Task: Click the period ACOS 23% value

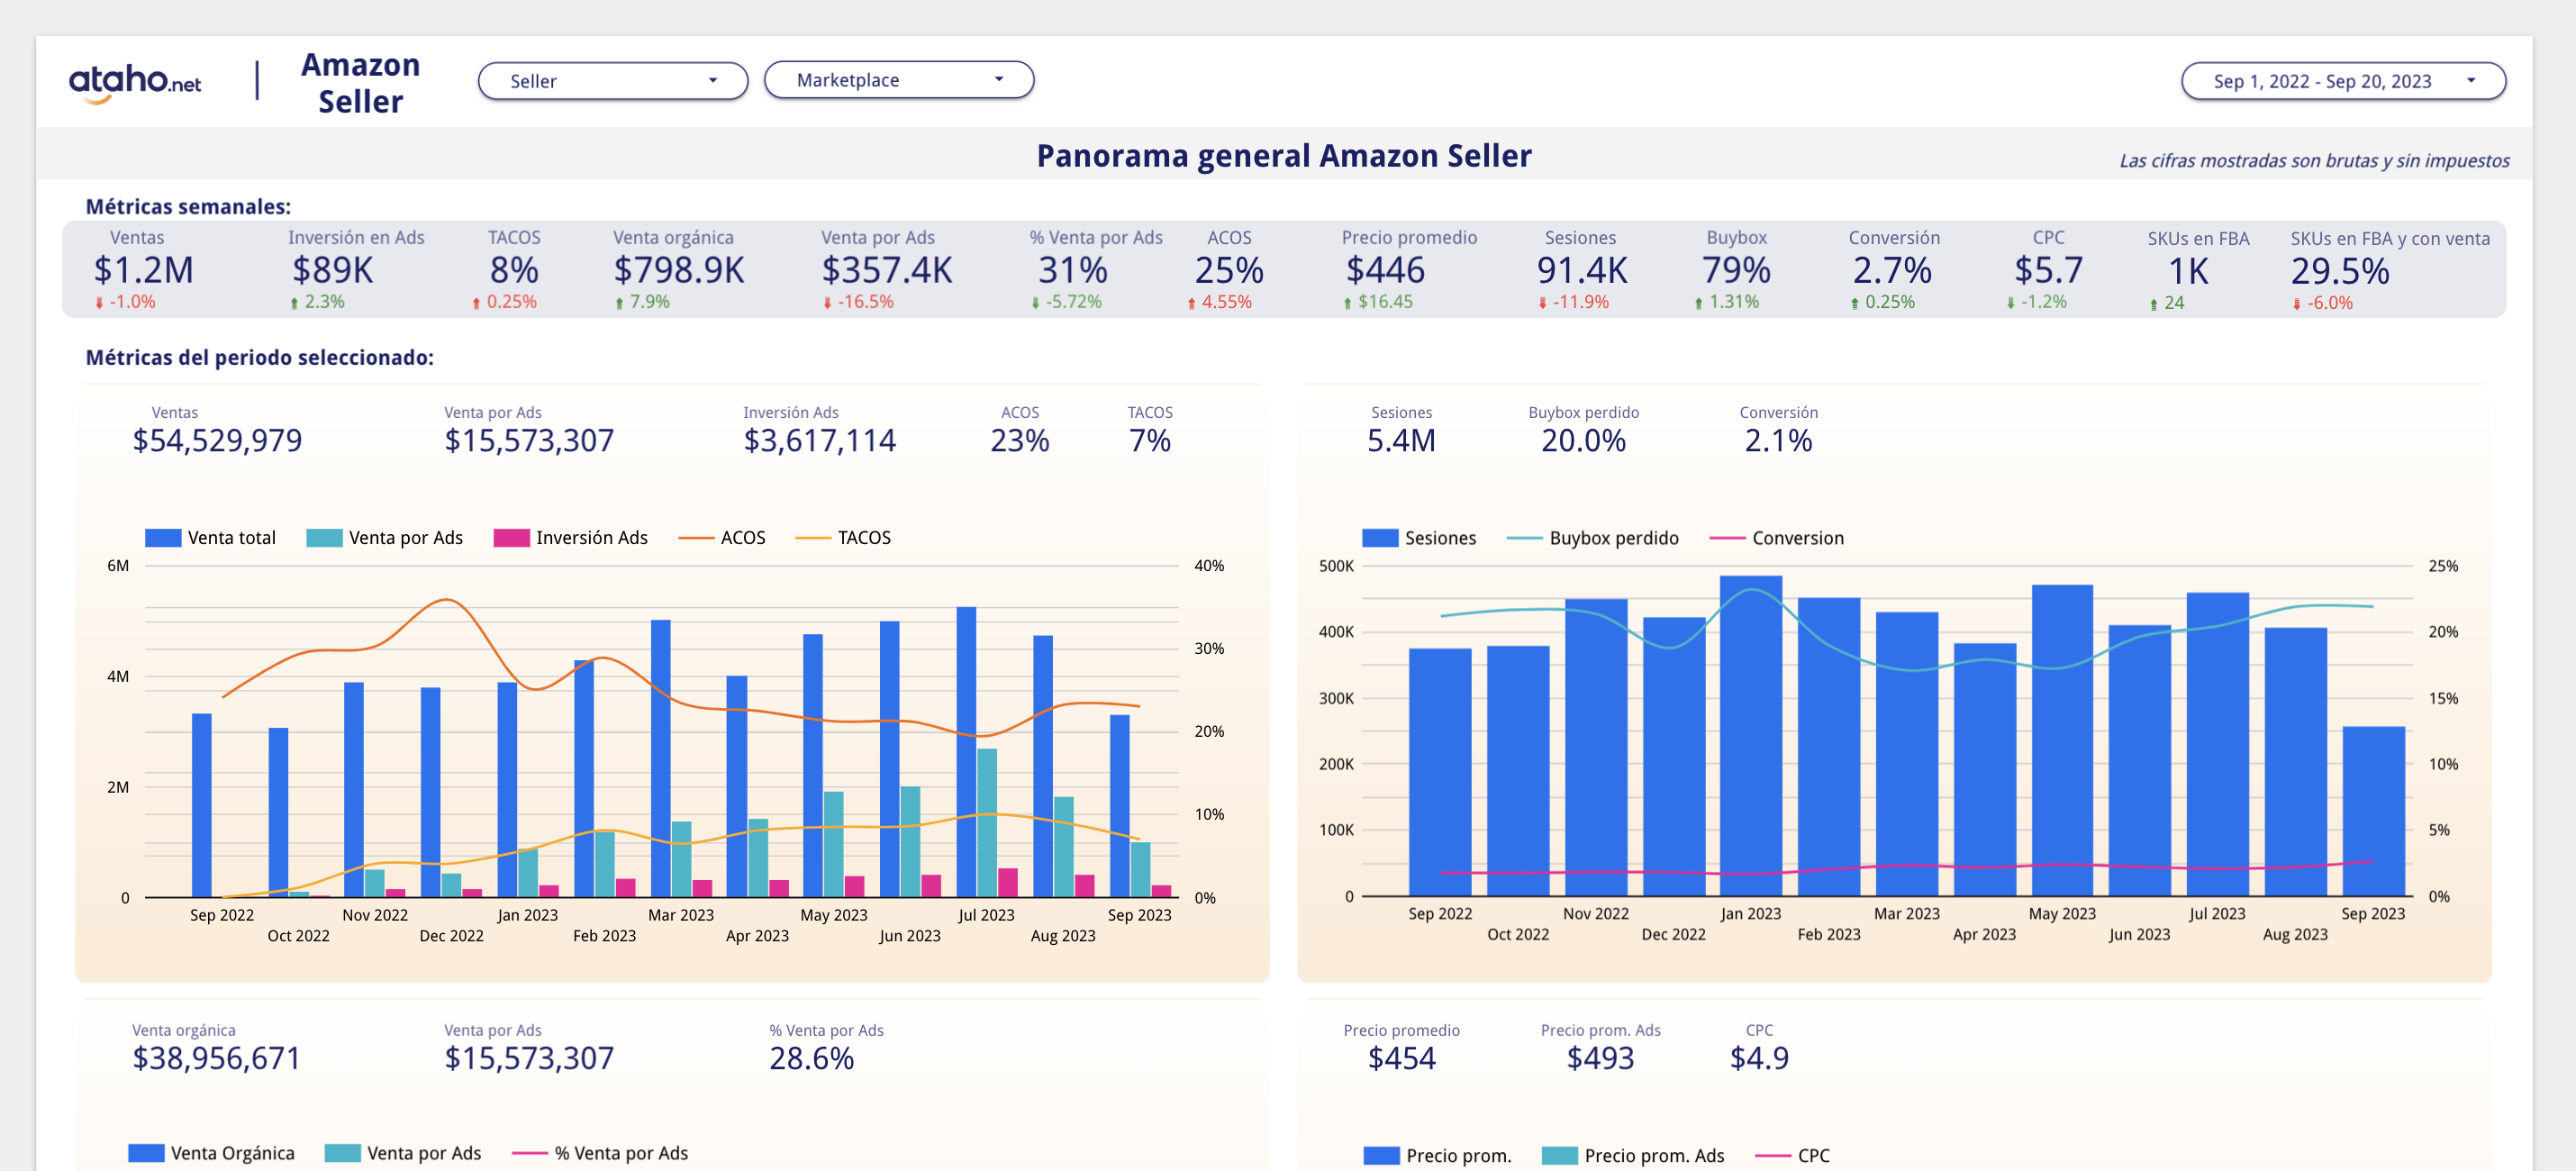Action: click(x=1019, y=440)
